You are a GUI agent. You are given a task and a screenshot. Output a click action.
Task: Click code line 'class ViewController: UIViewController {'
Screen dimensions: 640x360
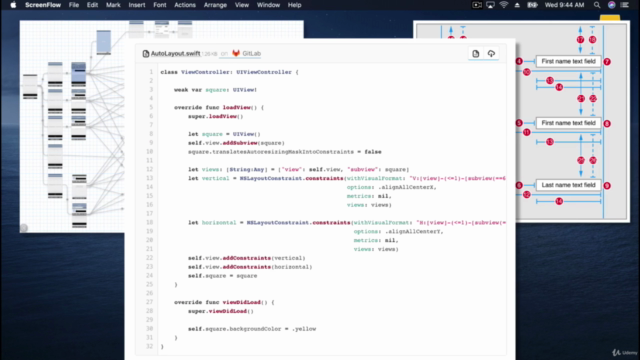pos(229,72)
